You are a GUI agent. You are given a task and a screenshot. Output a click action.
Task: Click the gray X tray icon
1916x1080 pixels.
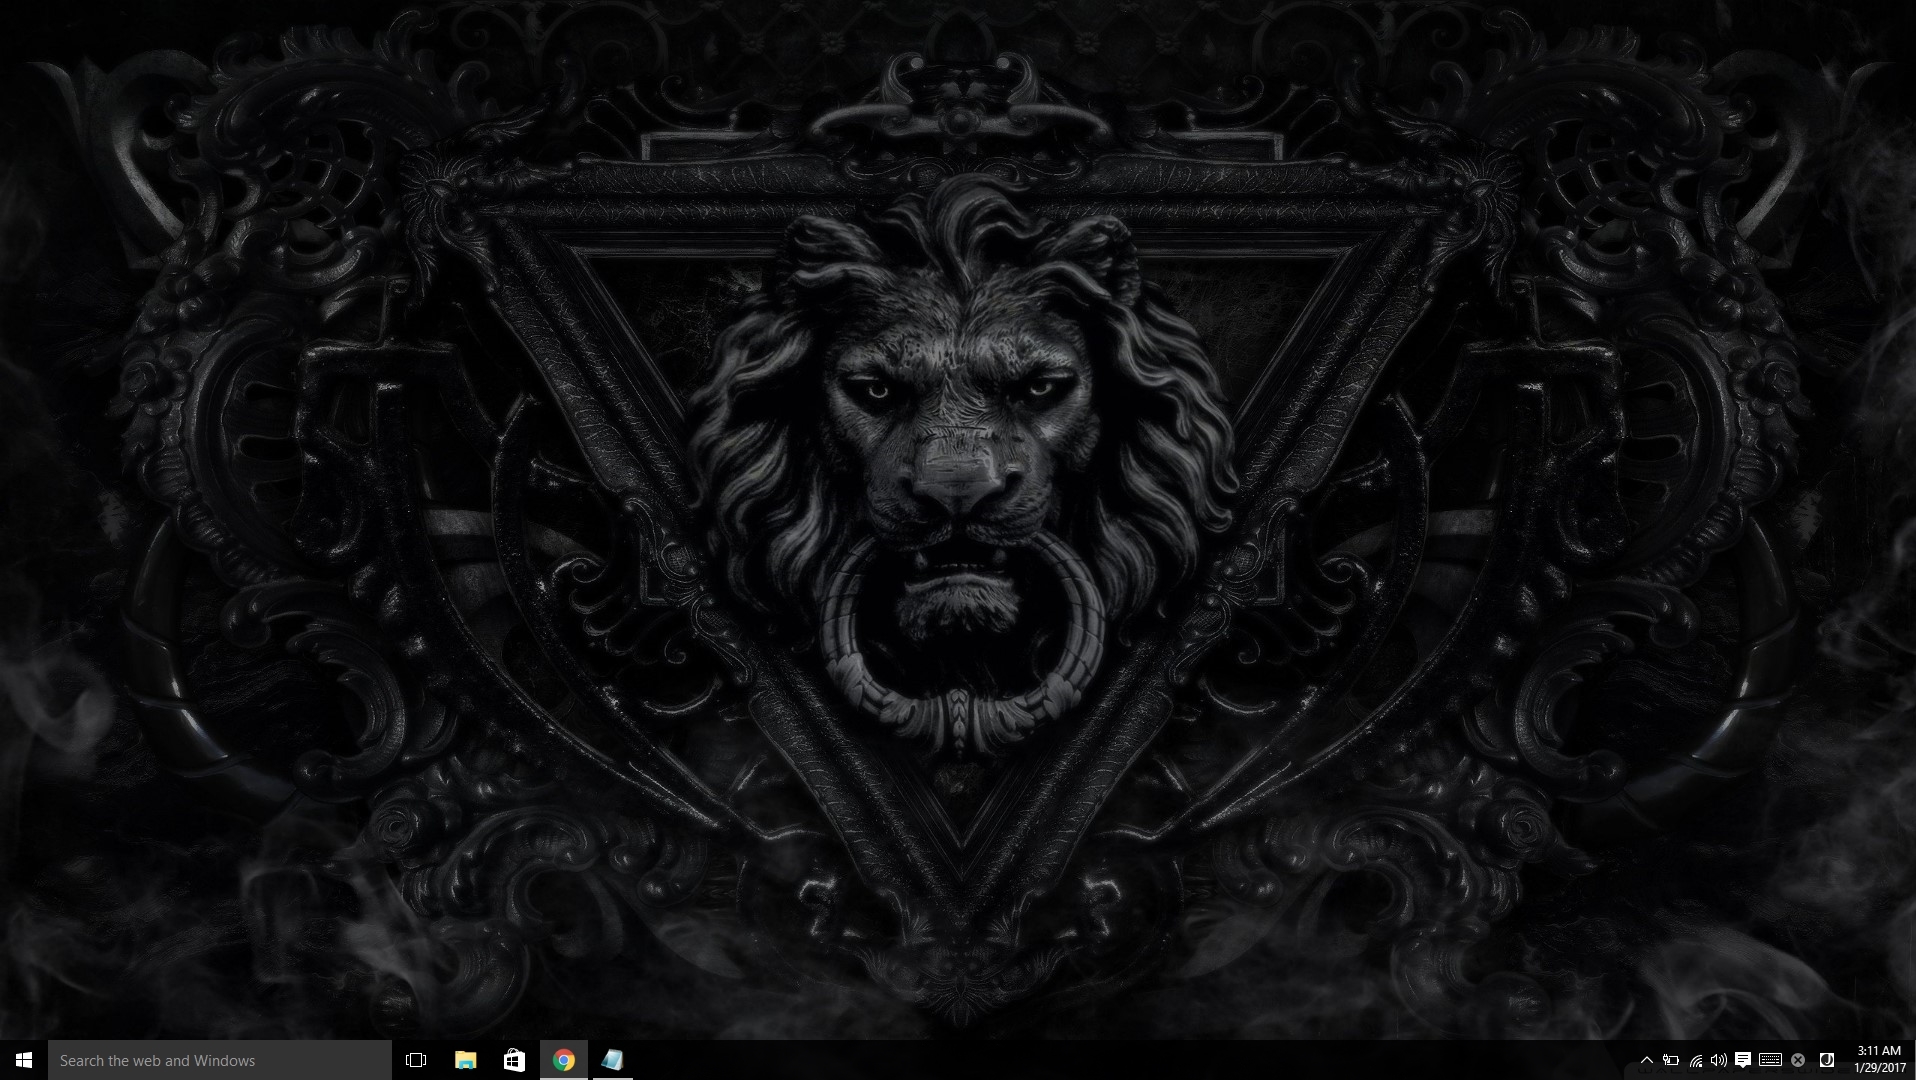tap(1798, 1060)
